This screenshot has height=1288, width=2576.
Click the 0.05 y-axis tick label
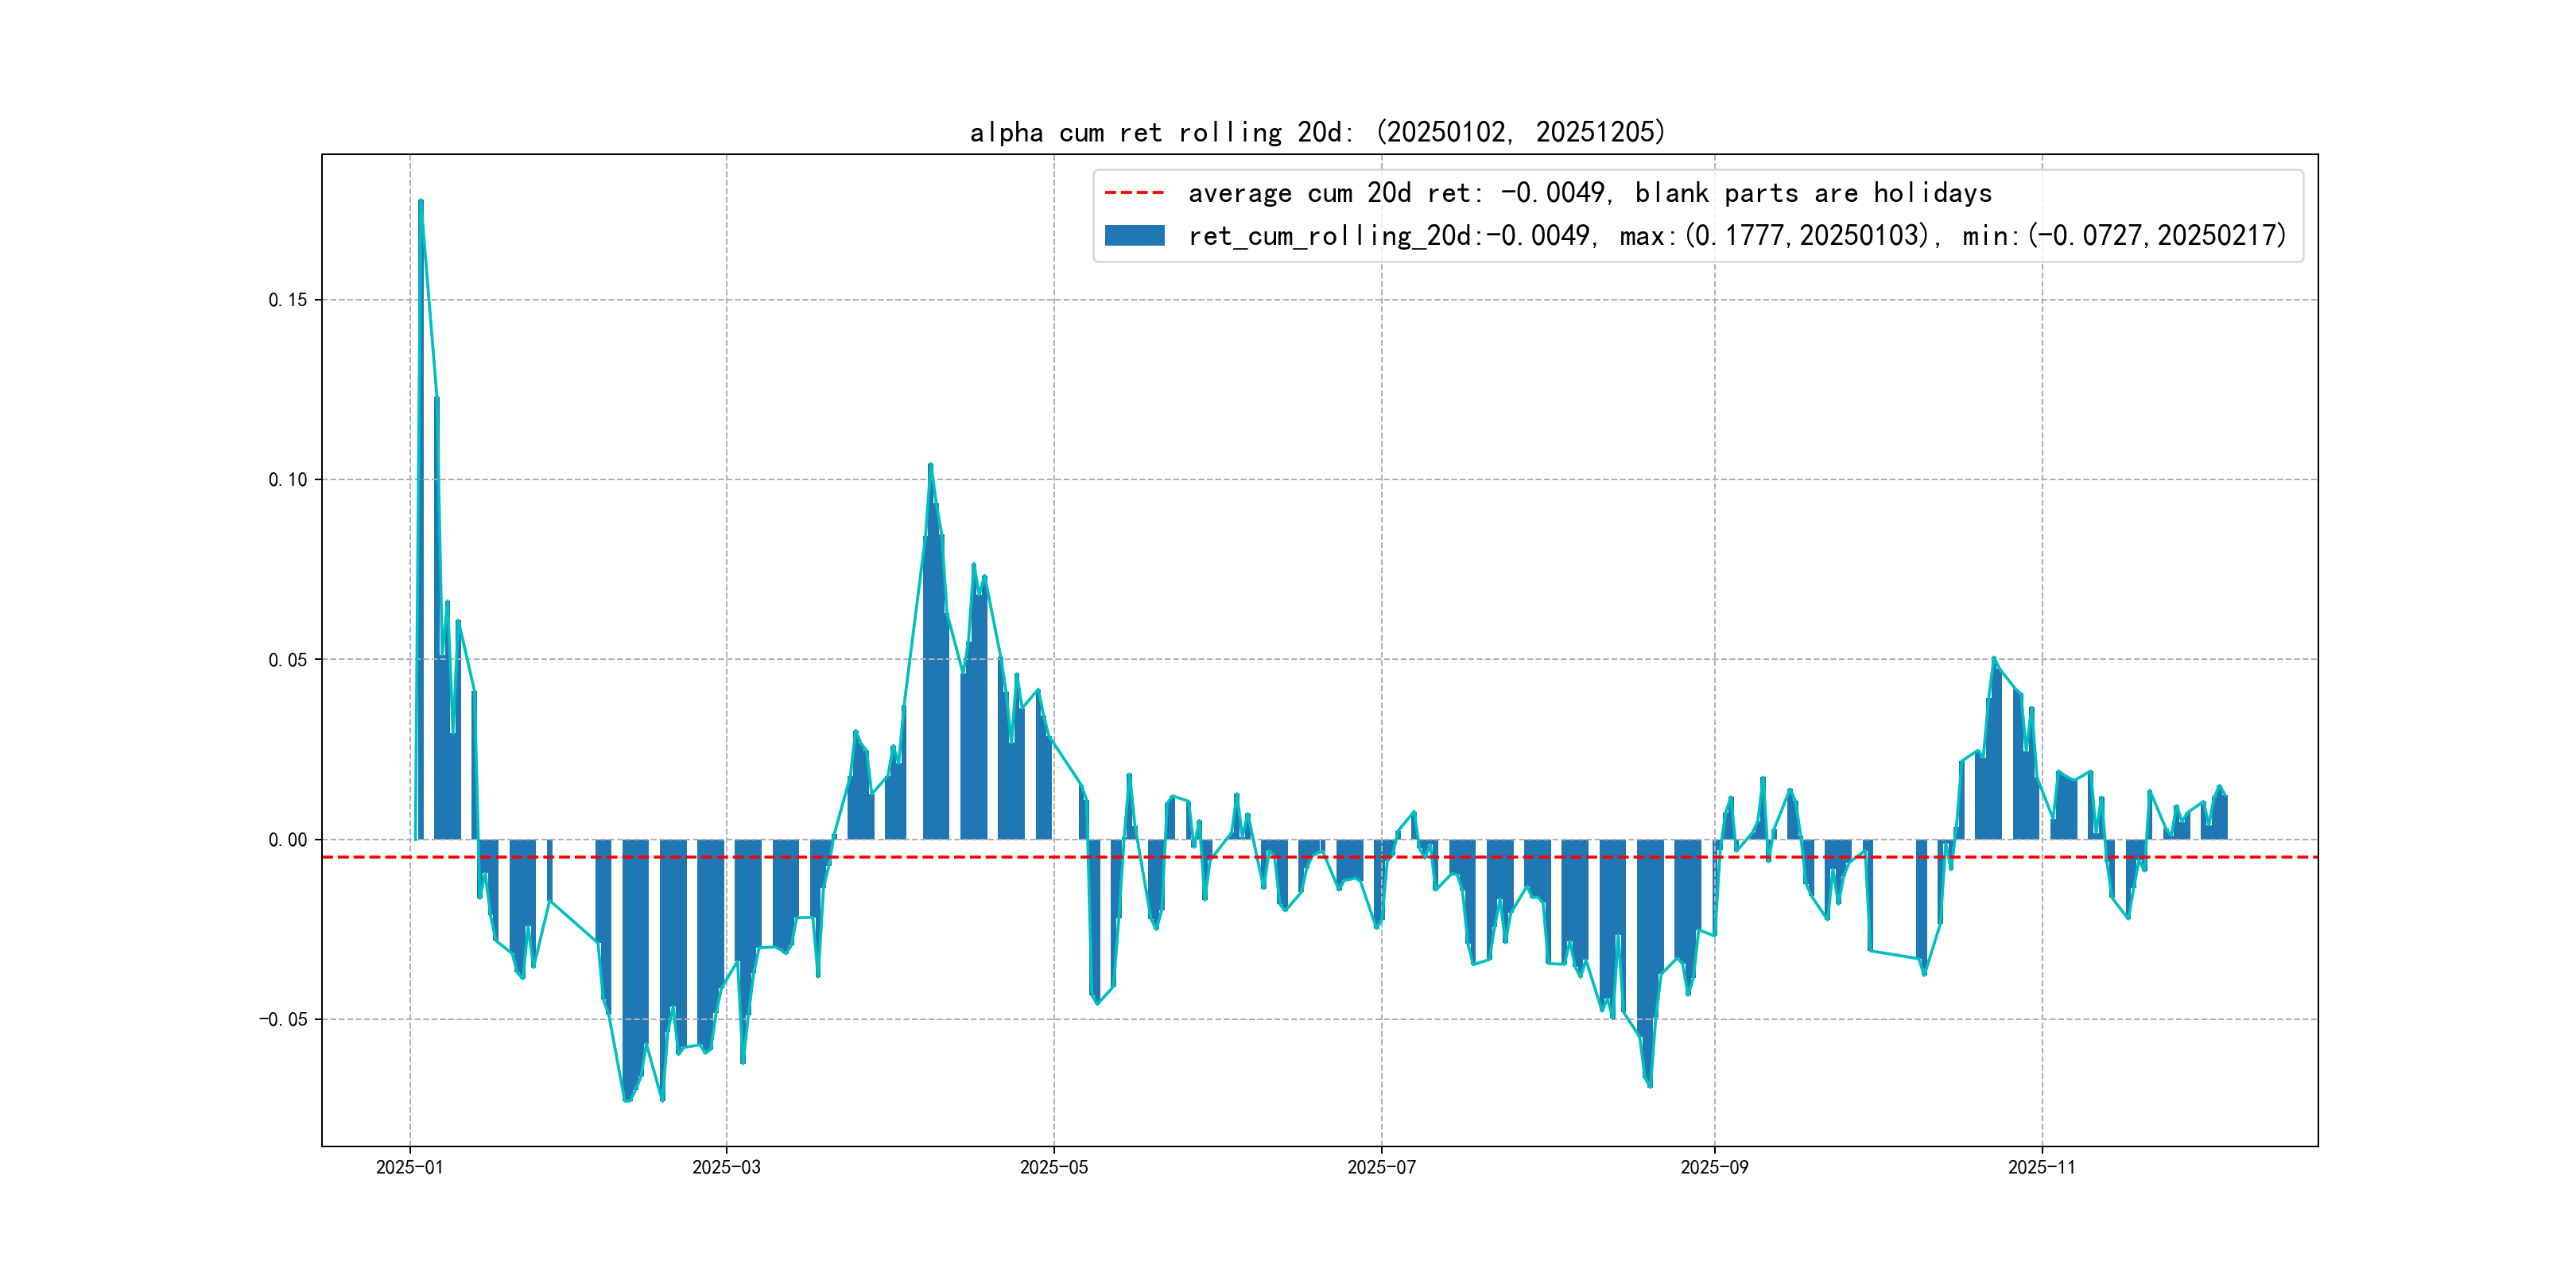point(287,660)
